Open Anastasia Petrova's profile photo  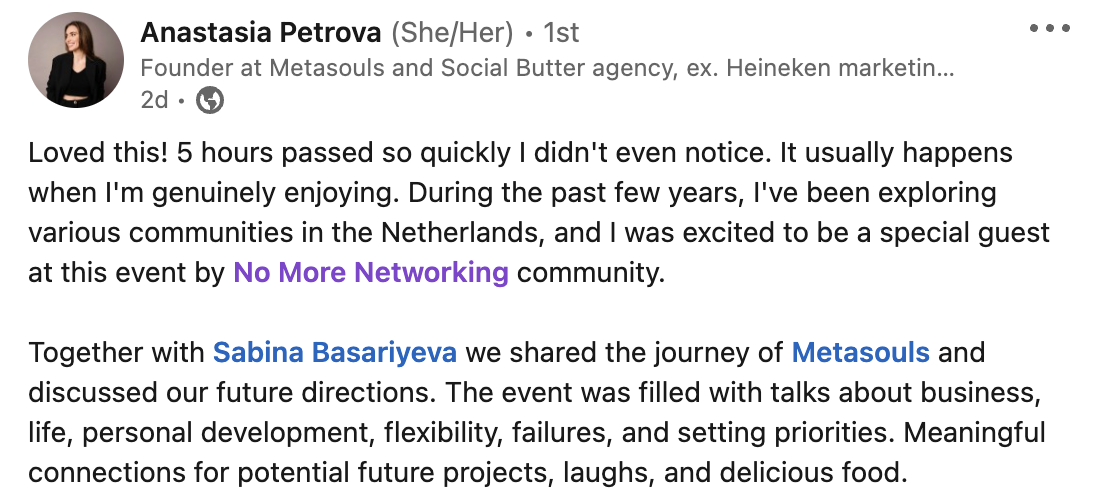(x=76, y=60)
